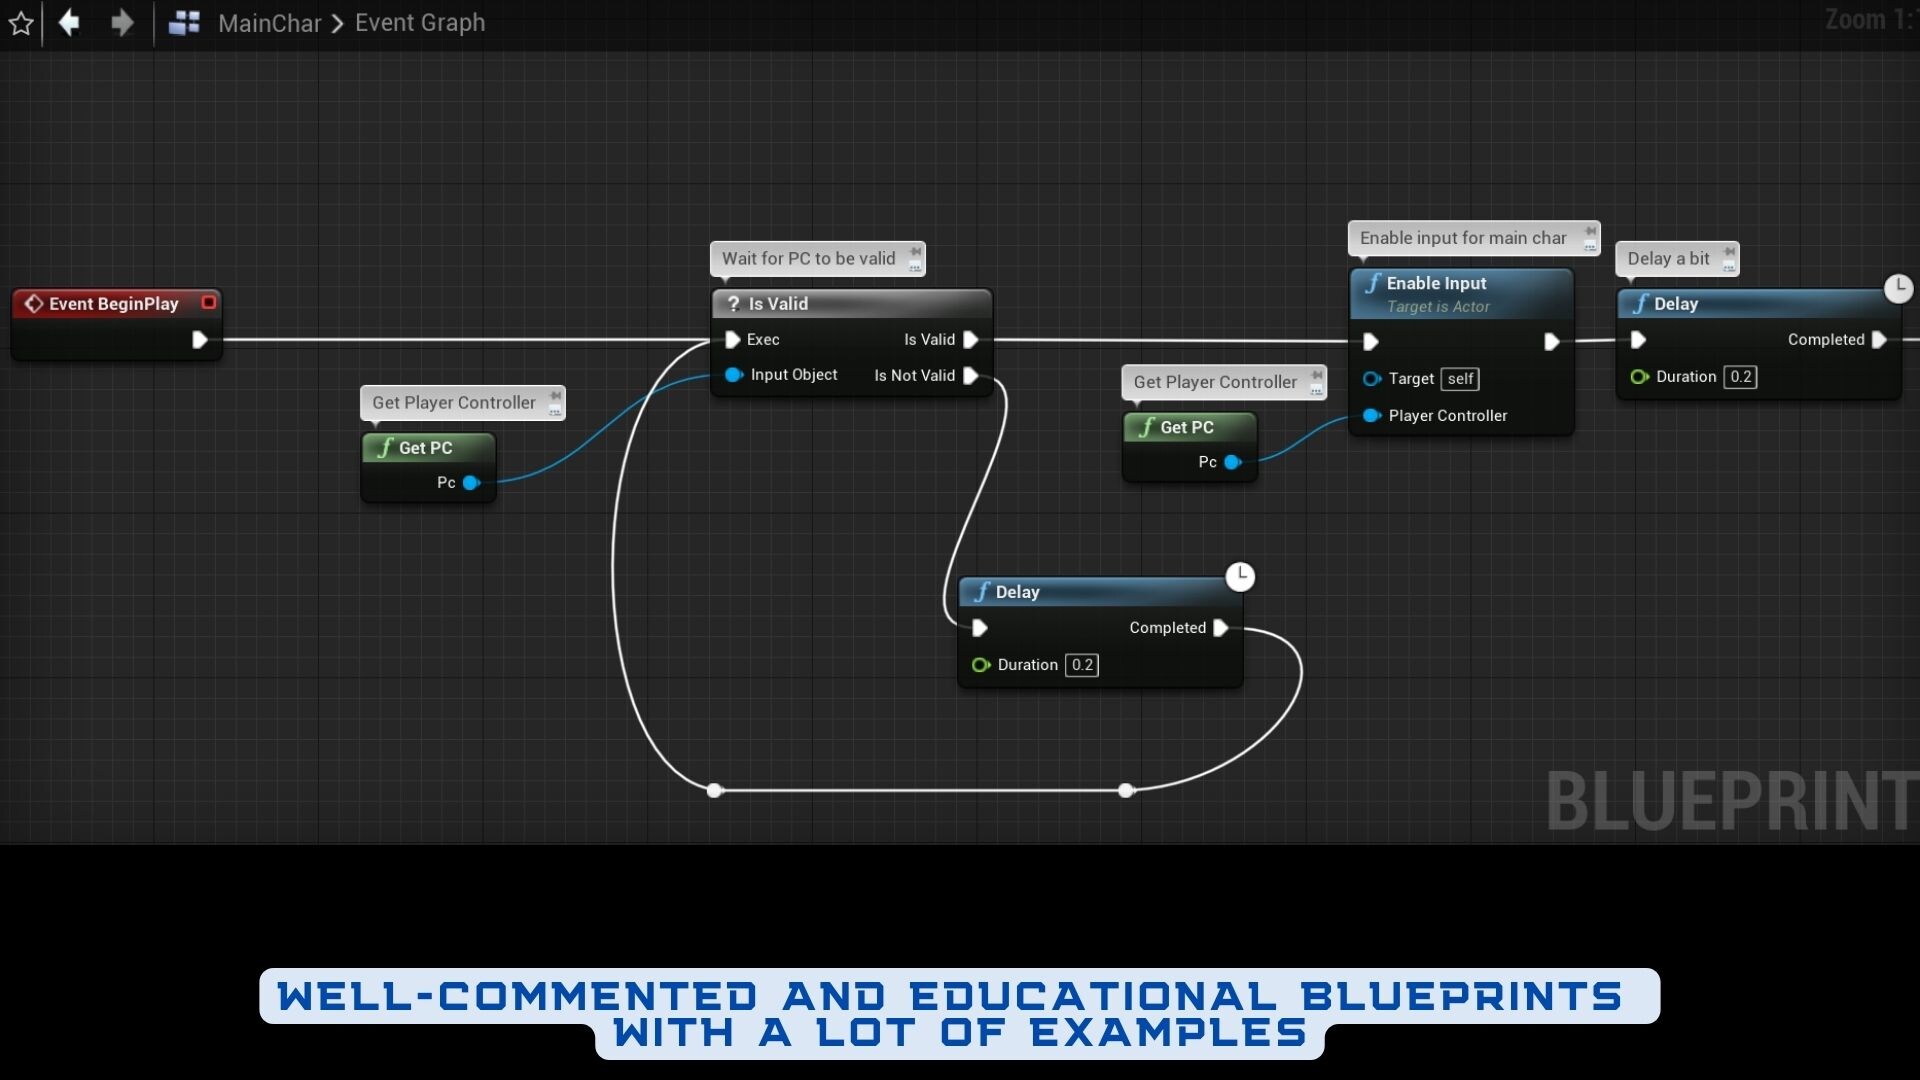Screen dimensions: 1920x1080
Task: Click the function icon on the Enable Input node
Action: (x=1373, y=283)
